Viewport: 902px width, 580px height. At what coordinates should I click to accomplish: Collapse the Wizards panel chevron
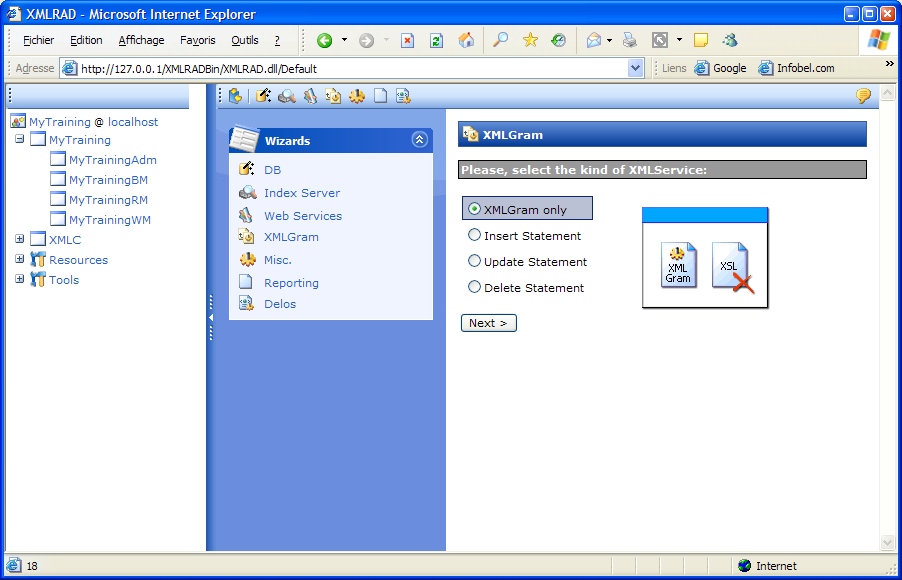419,141
